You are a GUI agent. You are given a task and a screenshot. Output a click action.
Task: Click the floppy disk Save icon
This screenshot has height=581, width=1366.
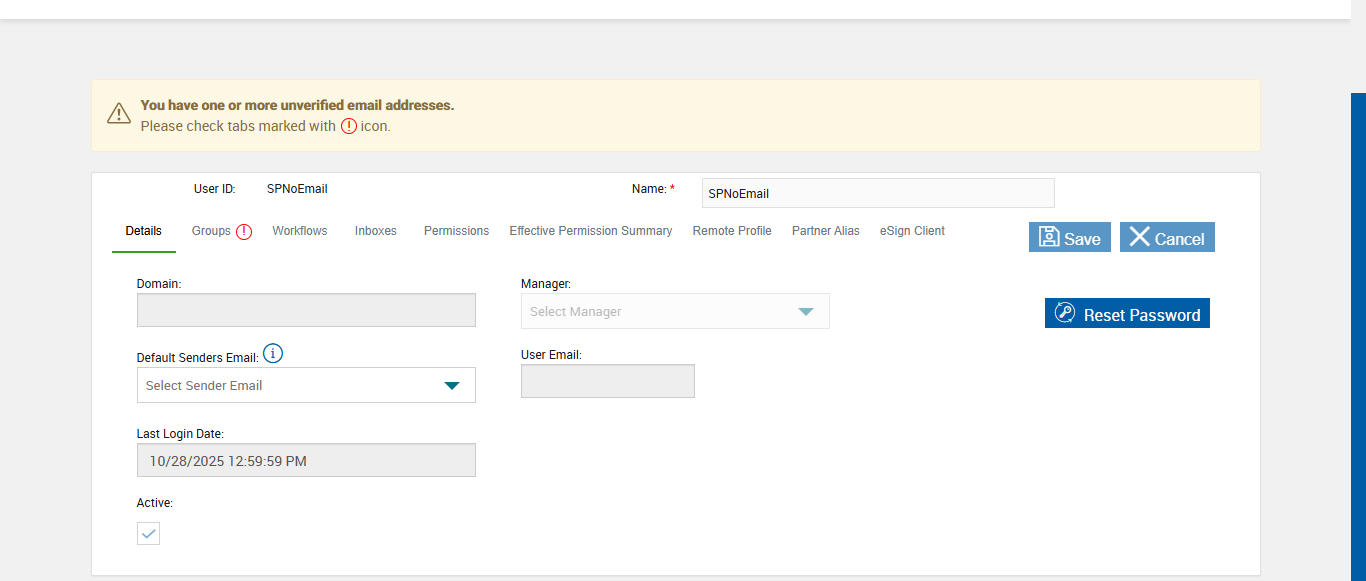click(1049, 237)
